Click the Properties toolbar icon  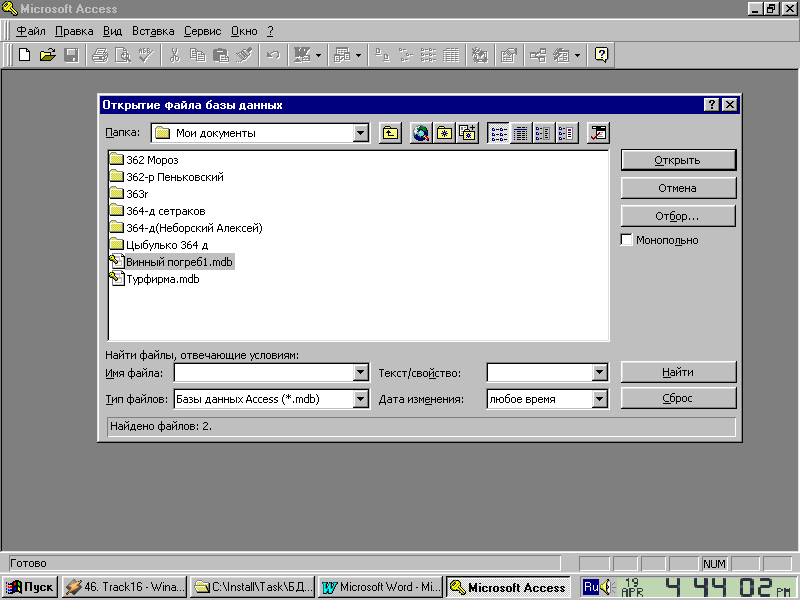point(508,55)
